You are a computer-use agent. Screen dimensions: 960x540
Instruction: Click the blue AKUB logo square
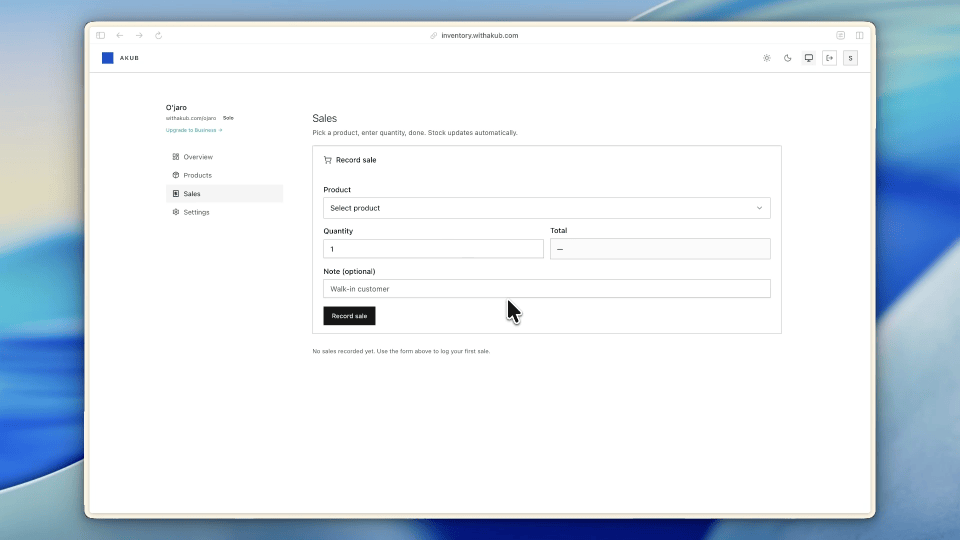coord(108,58)
